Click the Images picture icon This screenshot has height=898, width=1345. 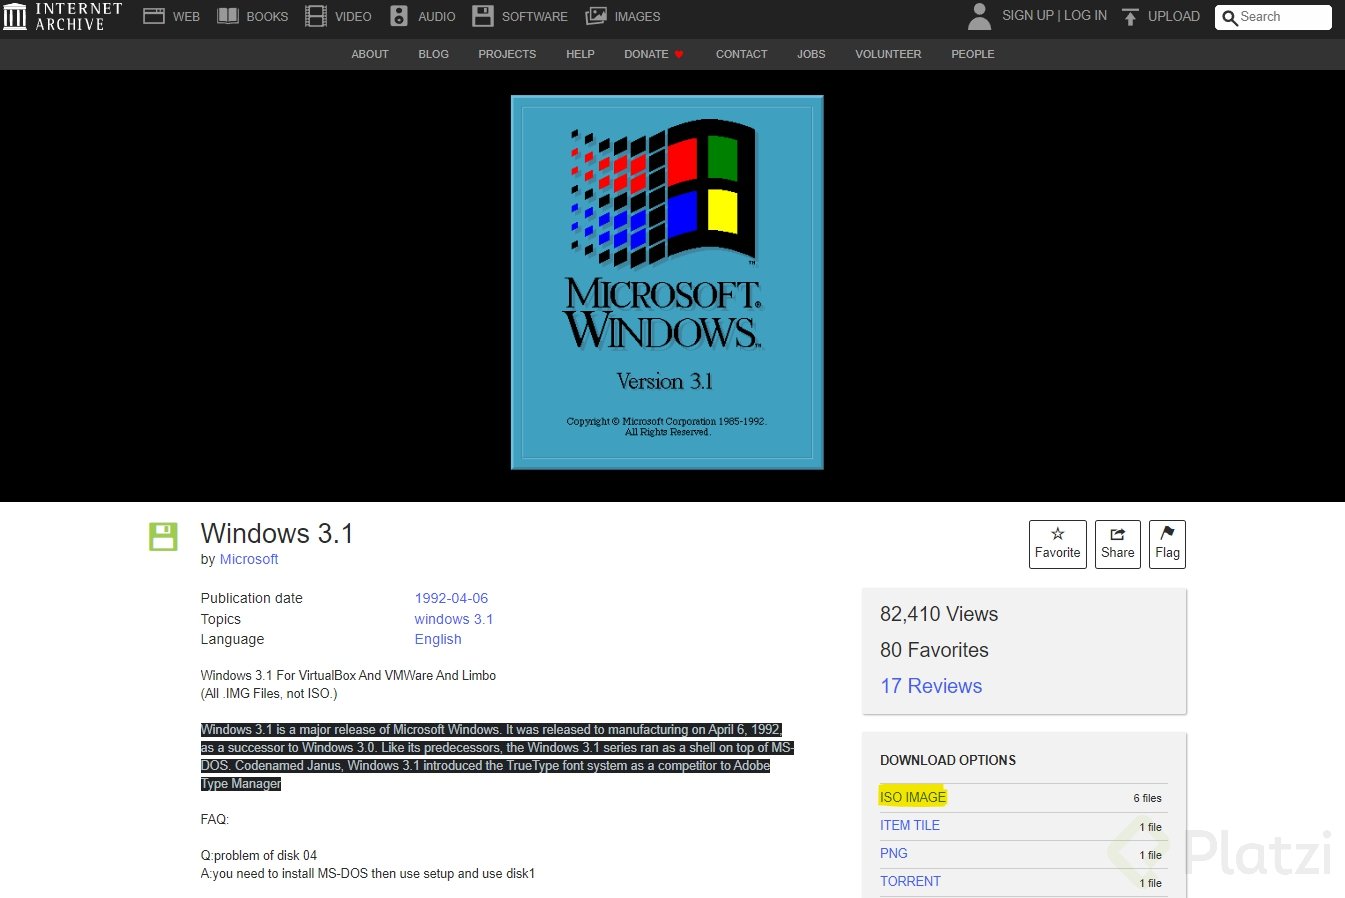tap(596, 16)
